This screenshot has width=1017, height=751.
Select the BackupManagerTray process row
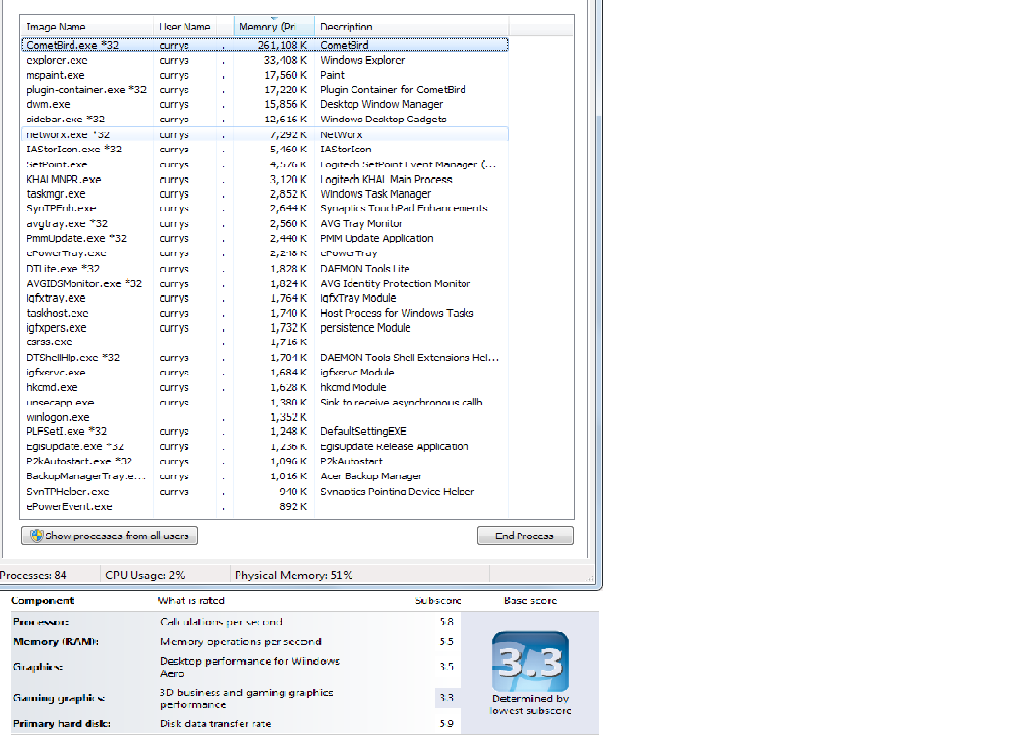[265, 476]
